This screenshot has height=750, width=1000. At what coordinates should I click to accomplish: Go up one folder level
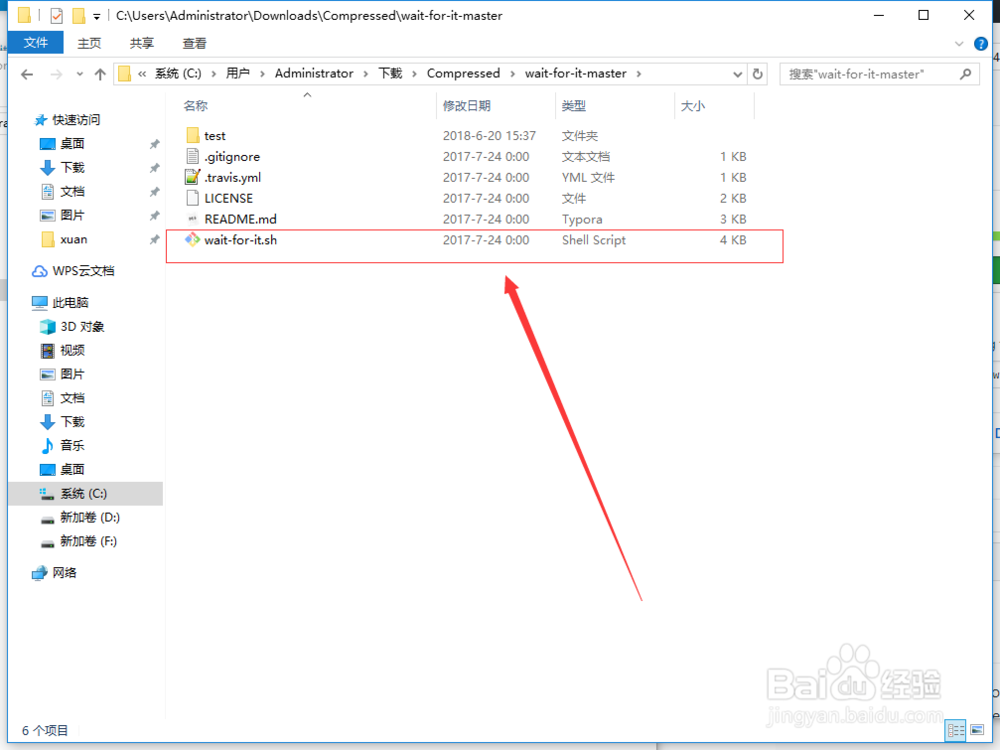pyautogui.click(x=100, y=75)
